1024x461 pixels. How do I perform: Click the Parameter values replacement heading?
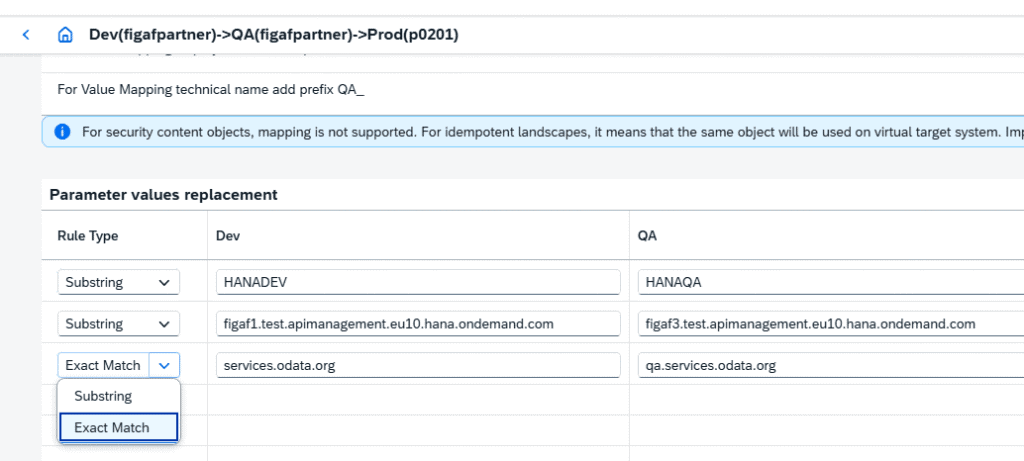[163, 195]
